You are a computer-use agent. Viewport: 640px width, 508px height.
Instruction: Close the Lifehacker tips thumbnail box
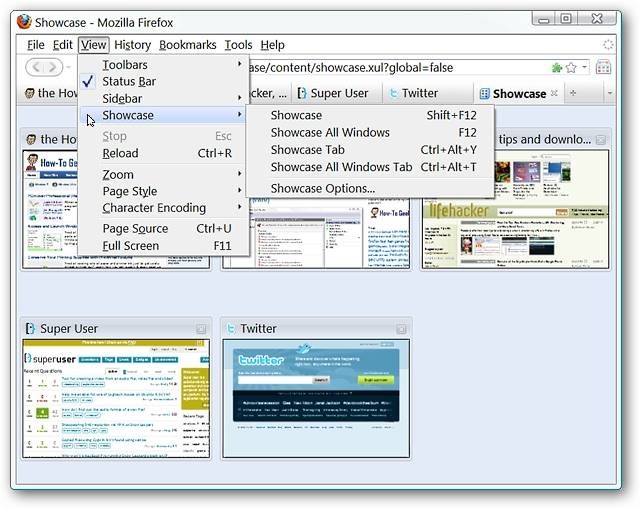[600, 140]
